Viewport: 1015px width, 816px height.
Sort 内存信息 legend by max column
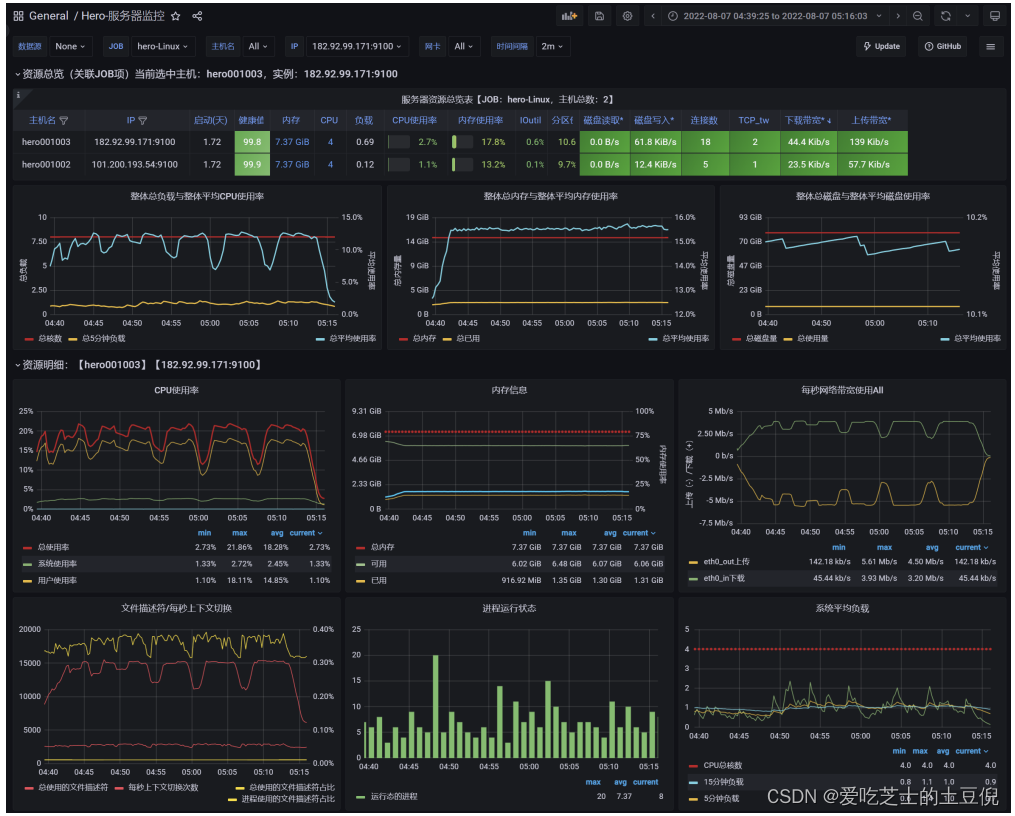coord(569,533)
